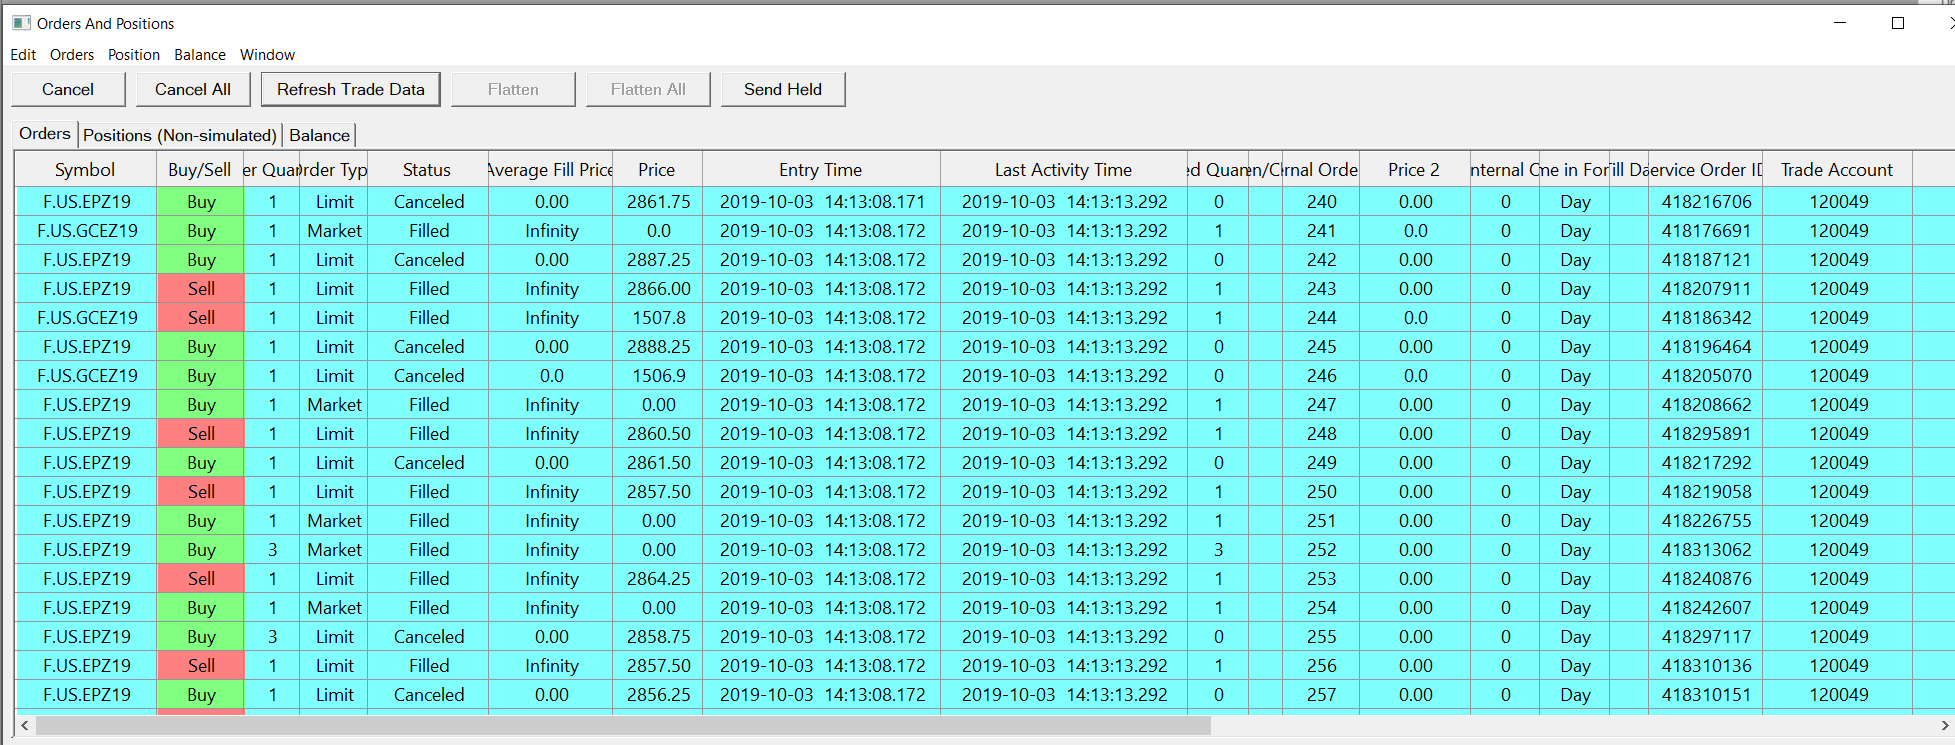Click the red Sell cell for order 244
The image size is (1955, 745).
(x=201, y=318)
